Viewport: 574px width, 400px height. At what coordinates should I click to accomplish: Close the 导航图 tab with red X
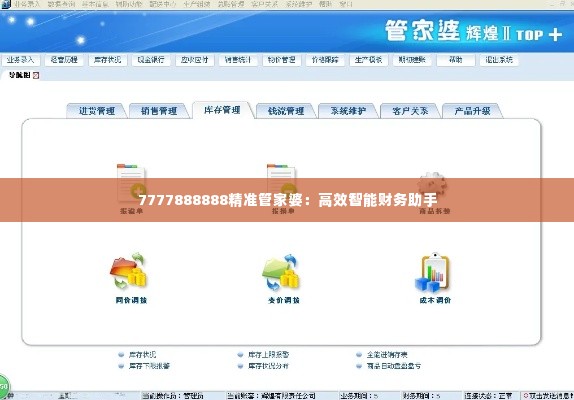tap(36, 75)
